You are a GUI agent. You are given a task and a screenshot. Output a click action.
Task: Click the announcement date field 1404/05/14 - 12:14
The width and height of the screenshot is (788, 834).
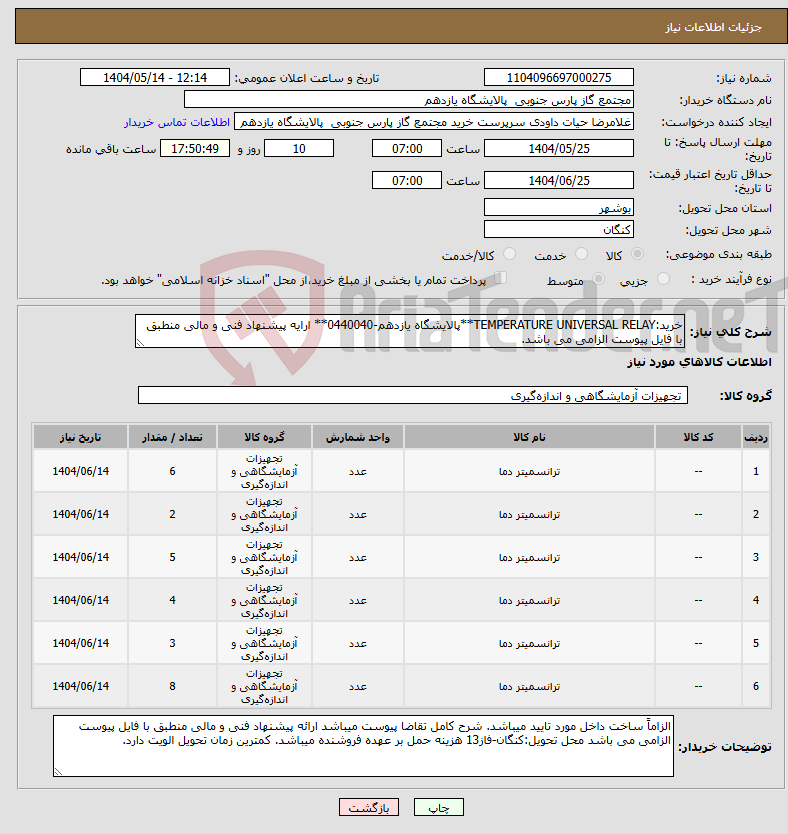(x=155, y=78)
